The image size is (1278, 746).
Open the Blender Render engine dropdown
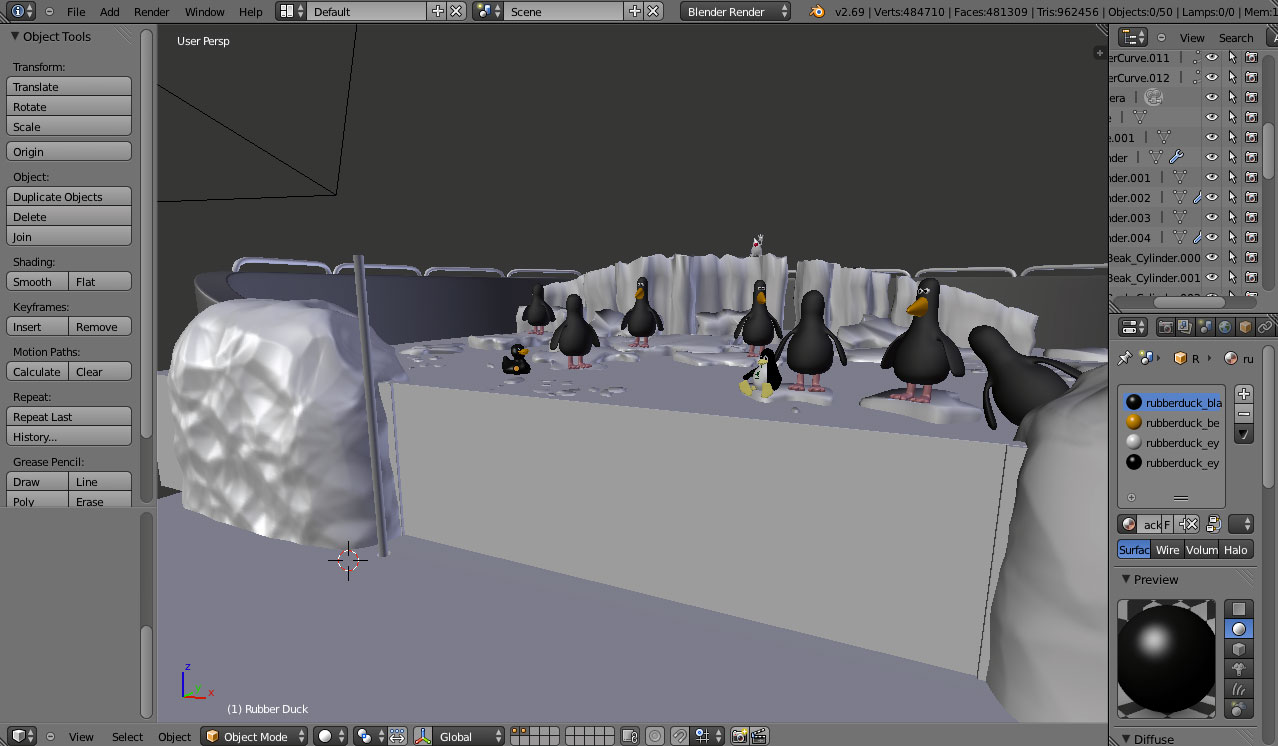(x=735, y=12)
